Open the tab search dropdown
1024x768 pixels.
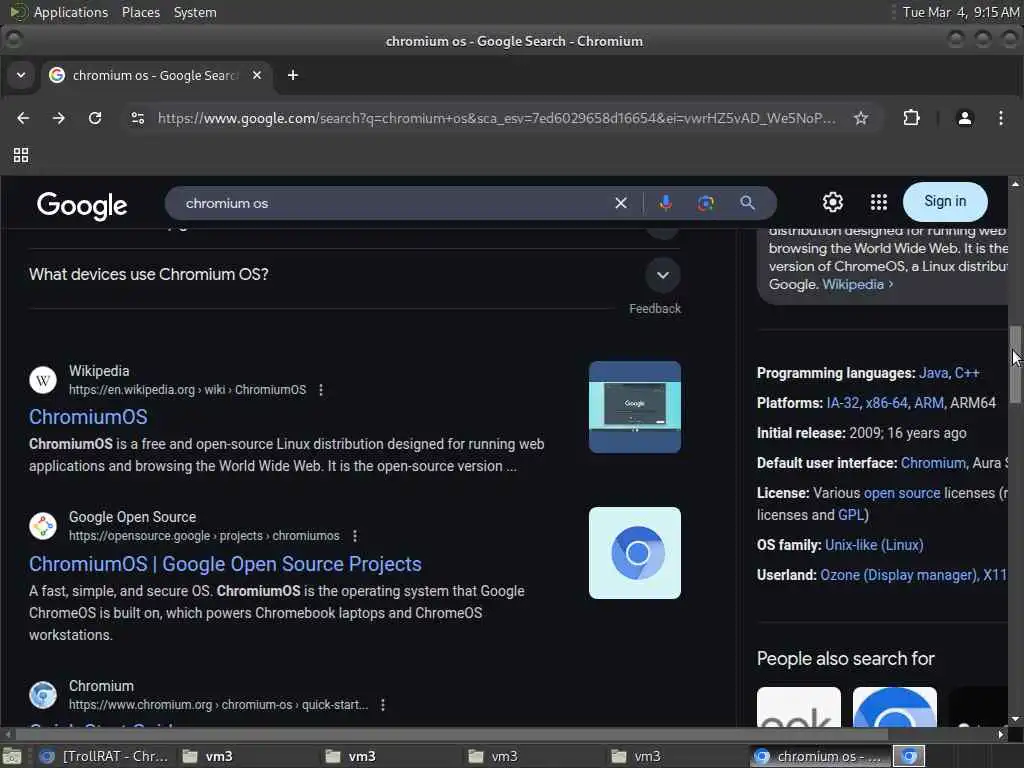[21, 76]
